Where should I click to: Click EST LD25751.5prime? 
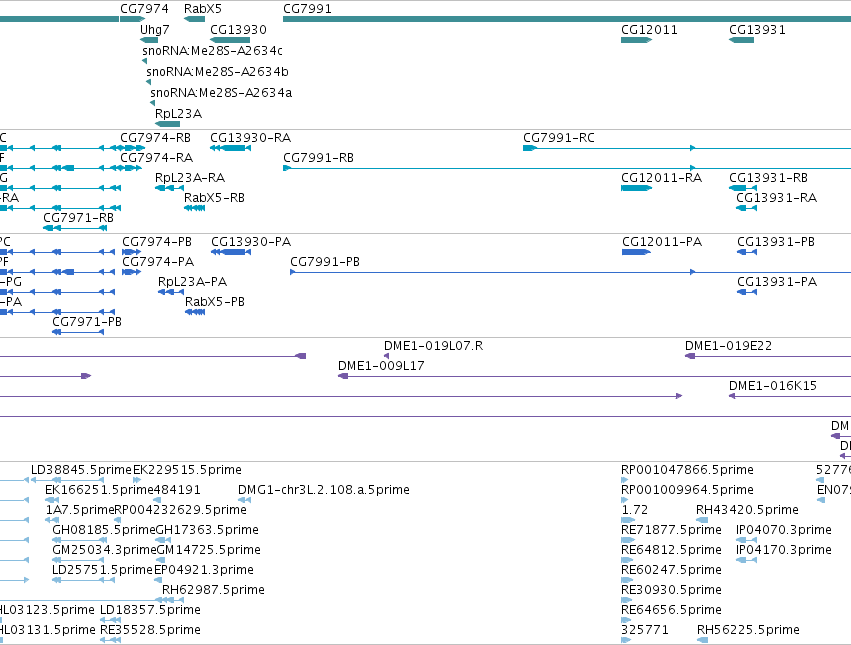(x=103, y=570)
